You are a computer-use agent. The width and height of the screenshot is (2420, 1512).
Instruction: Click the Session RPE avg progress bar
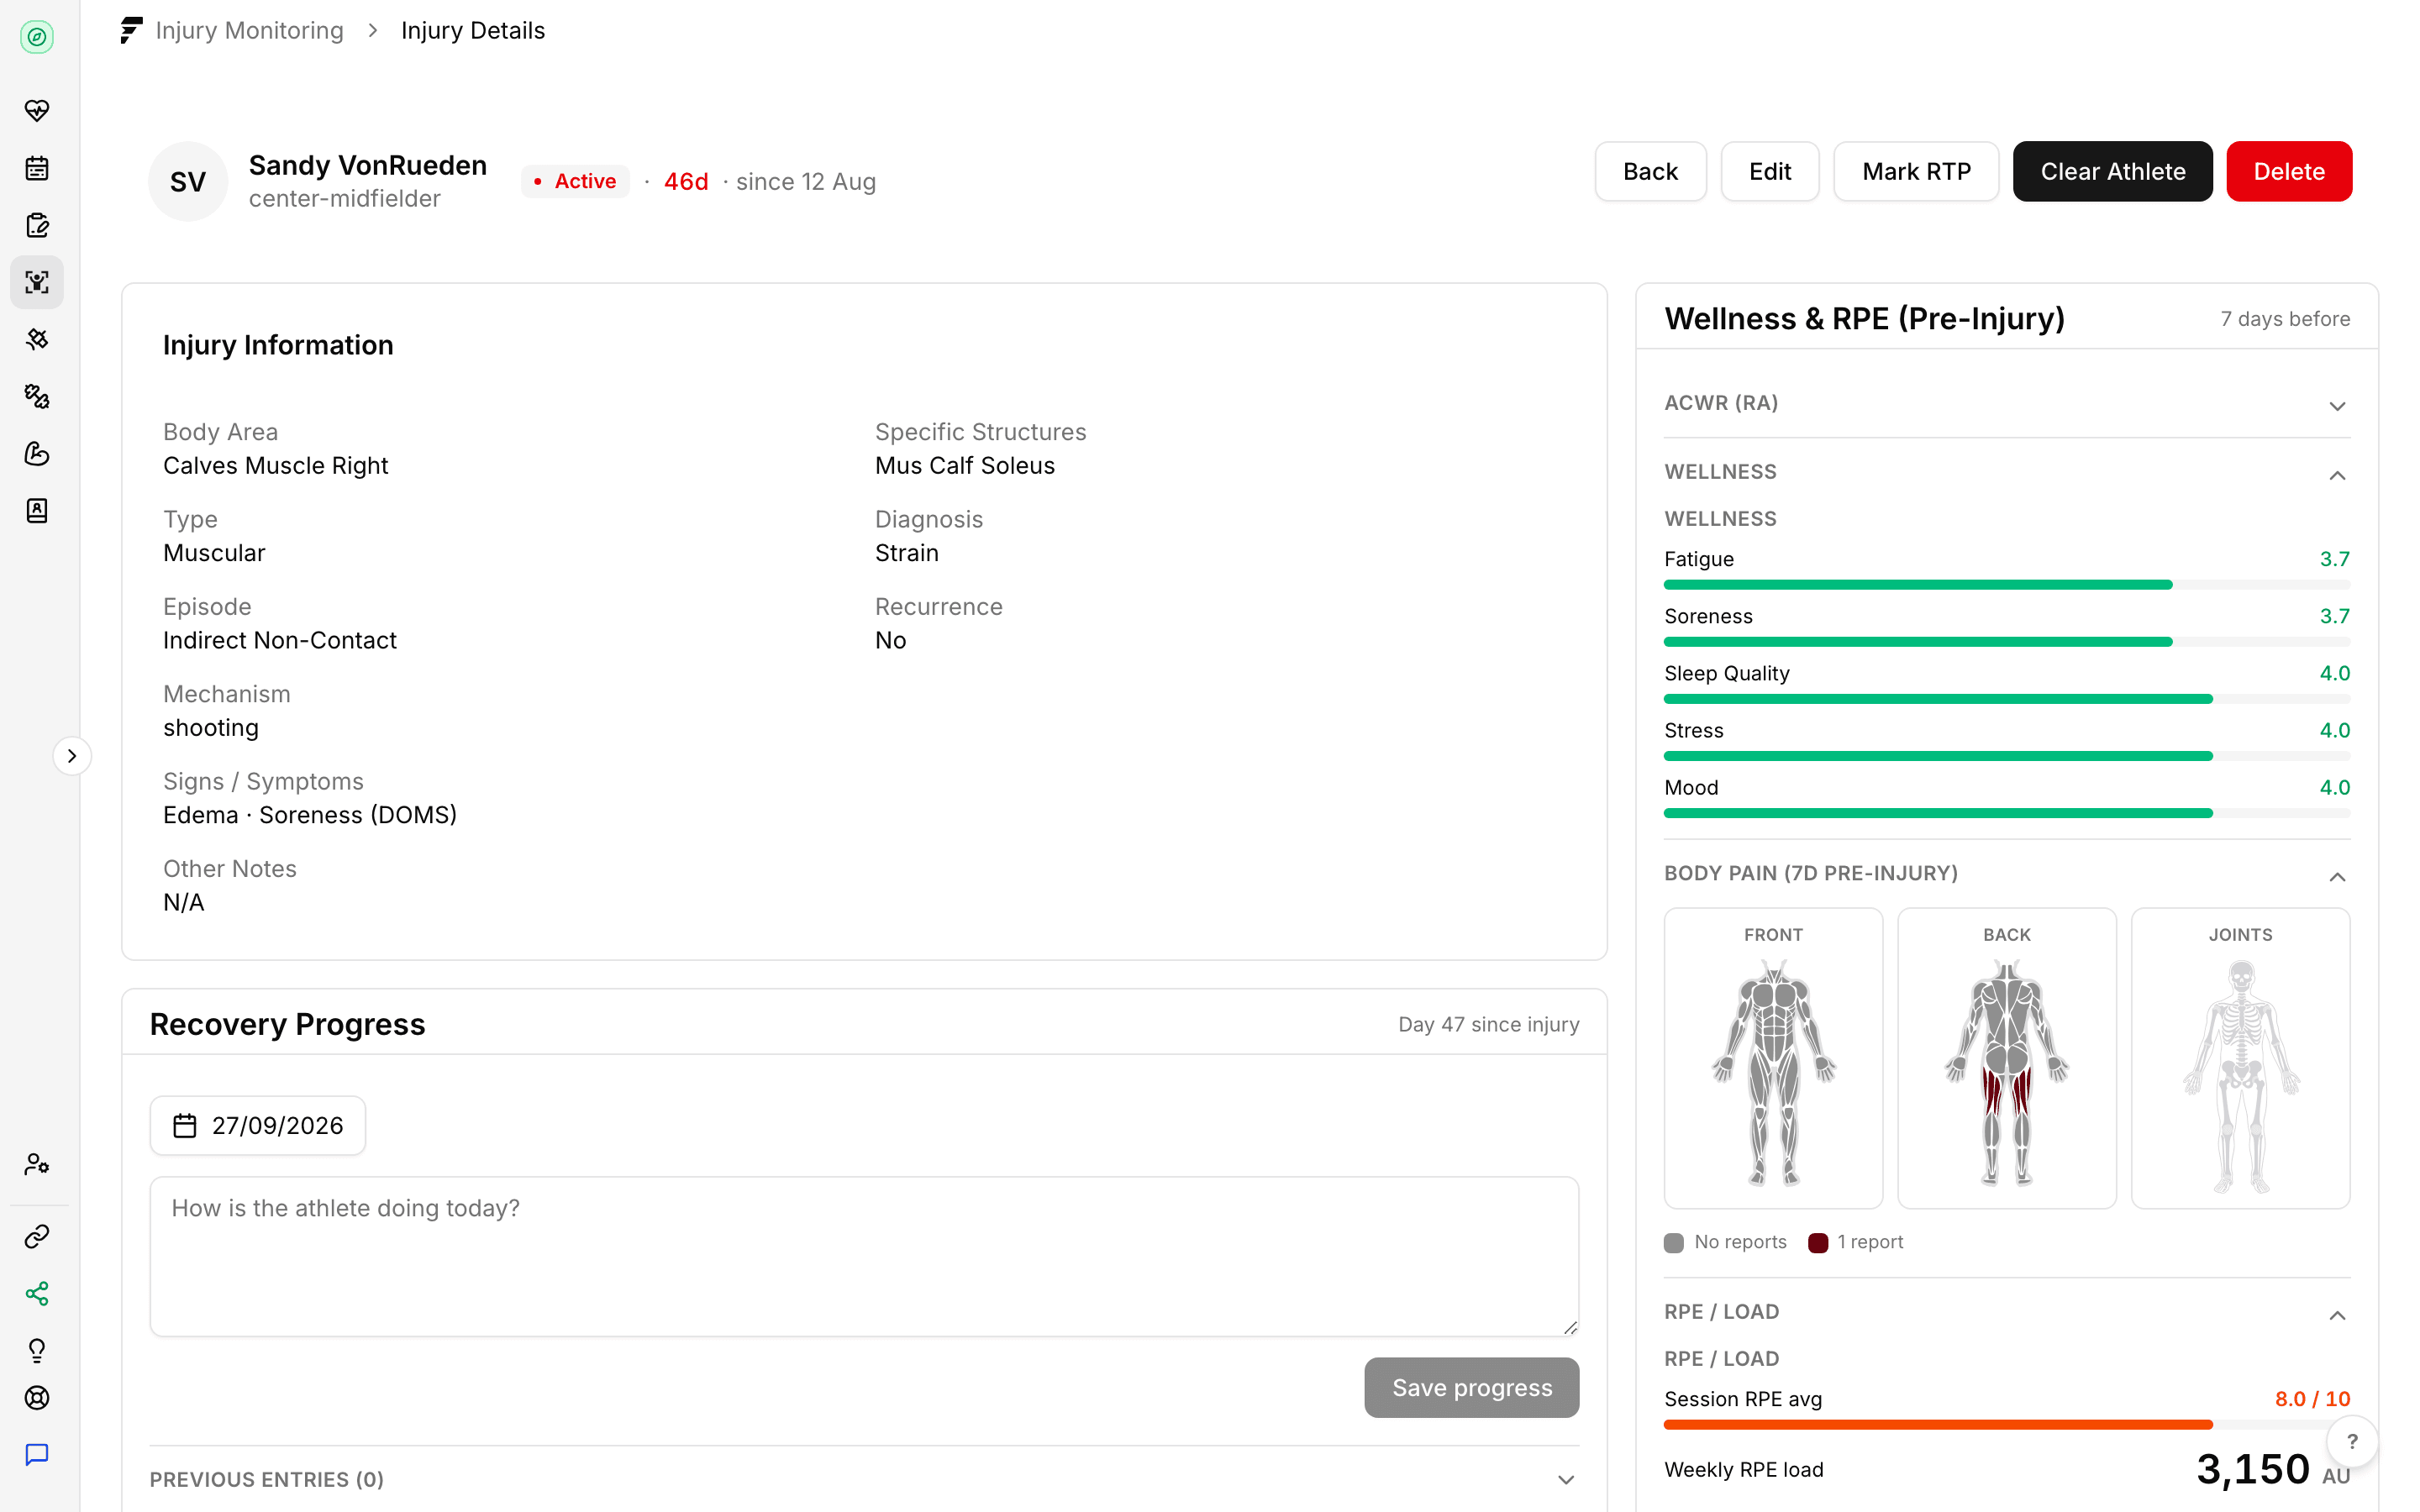[2006, 1424]
